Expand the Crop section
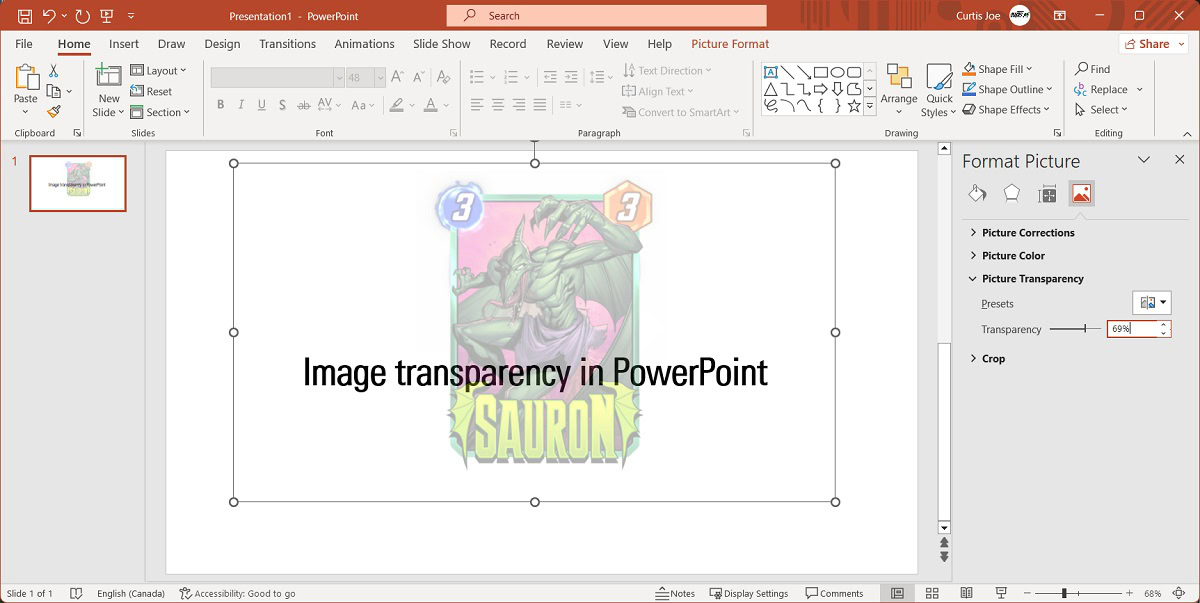 pyautogui.click(x=993, y=359)
